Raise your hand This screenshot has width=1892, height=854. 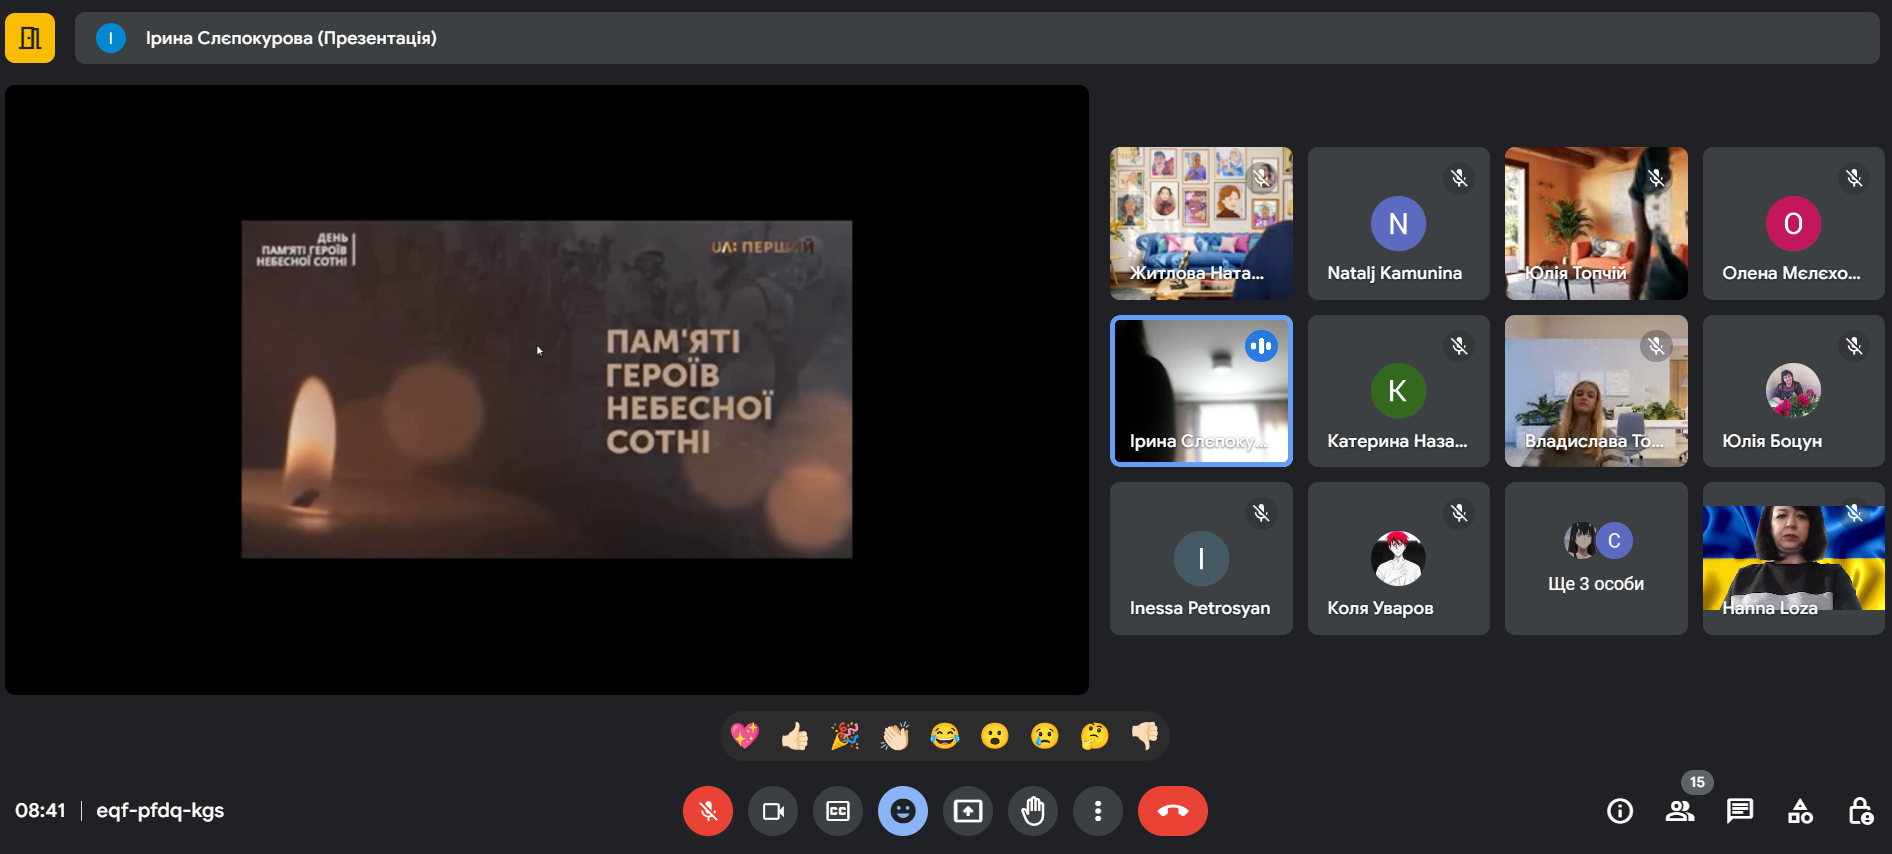pyautogui.click(x=1032, y=811)
